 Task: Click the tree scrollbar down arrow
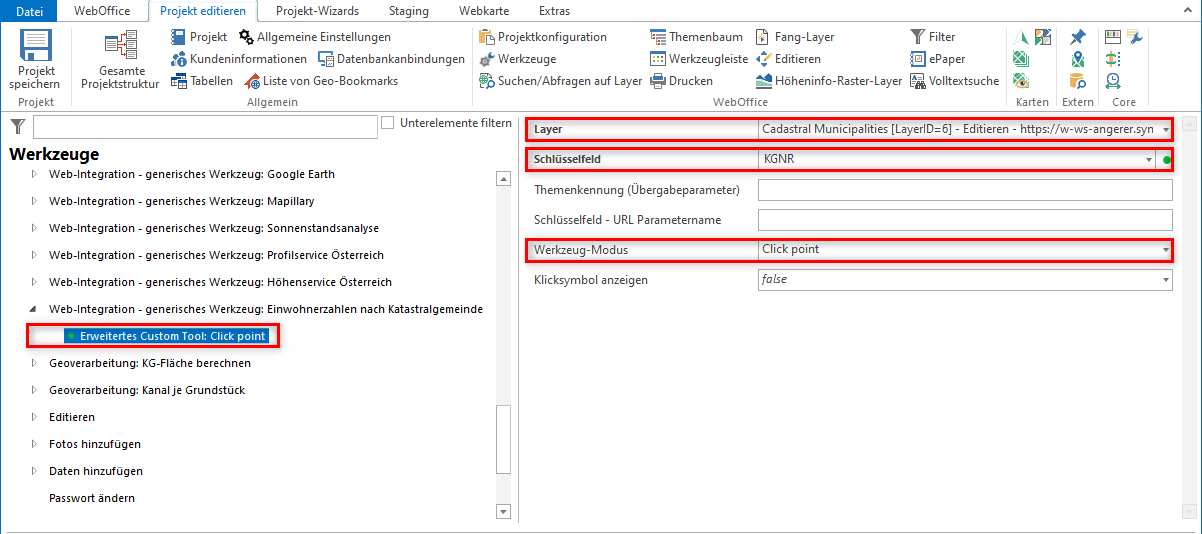pos(503,511)
